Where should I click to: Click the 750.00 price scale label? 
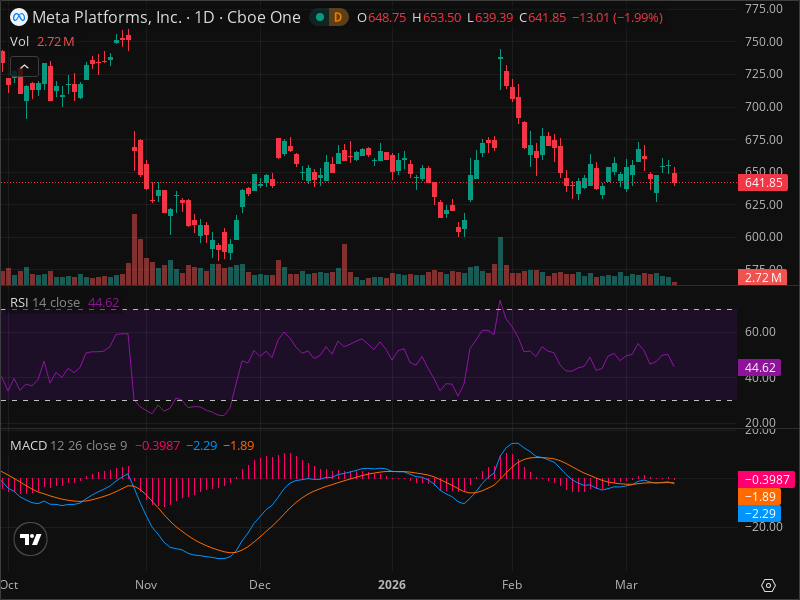[764, 41]
